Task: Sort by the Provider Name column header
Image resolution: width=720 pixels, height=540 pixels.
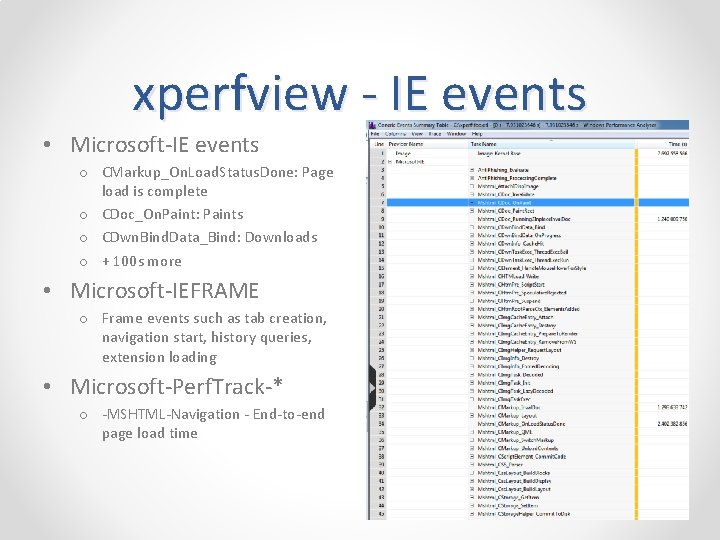Action: tap(406, 144)
